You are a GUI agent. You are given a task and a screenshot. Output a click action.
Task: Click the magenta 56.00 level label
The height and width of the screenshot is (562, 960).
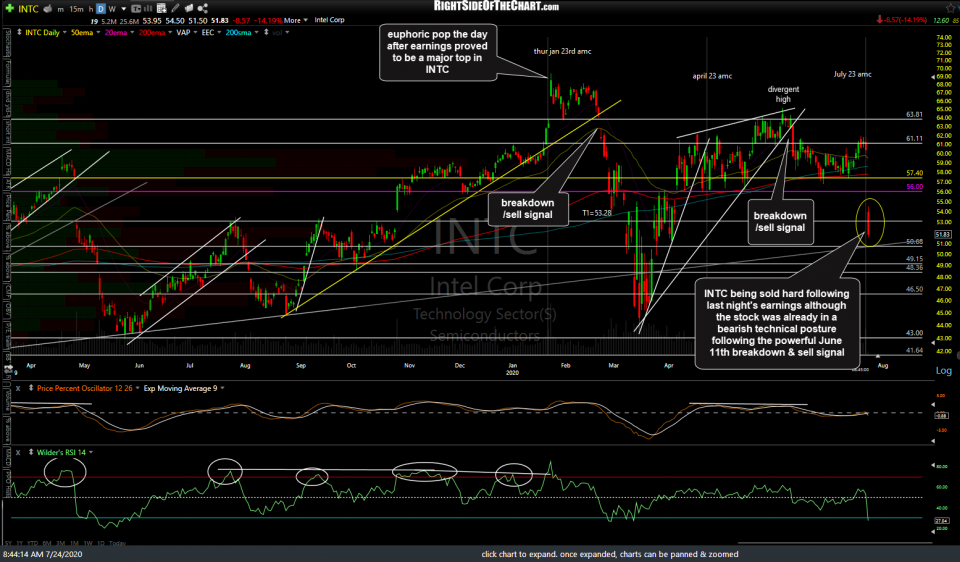coord(914,187)
